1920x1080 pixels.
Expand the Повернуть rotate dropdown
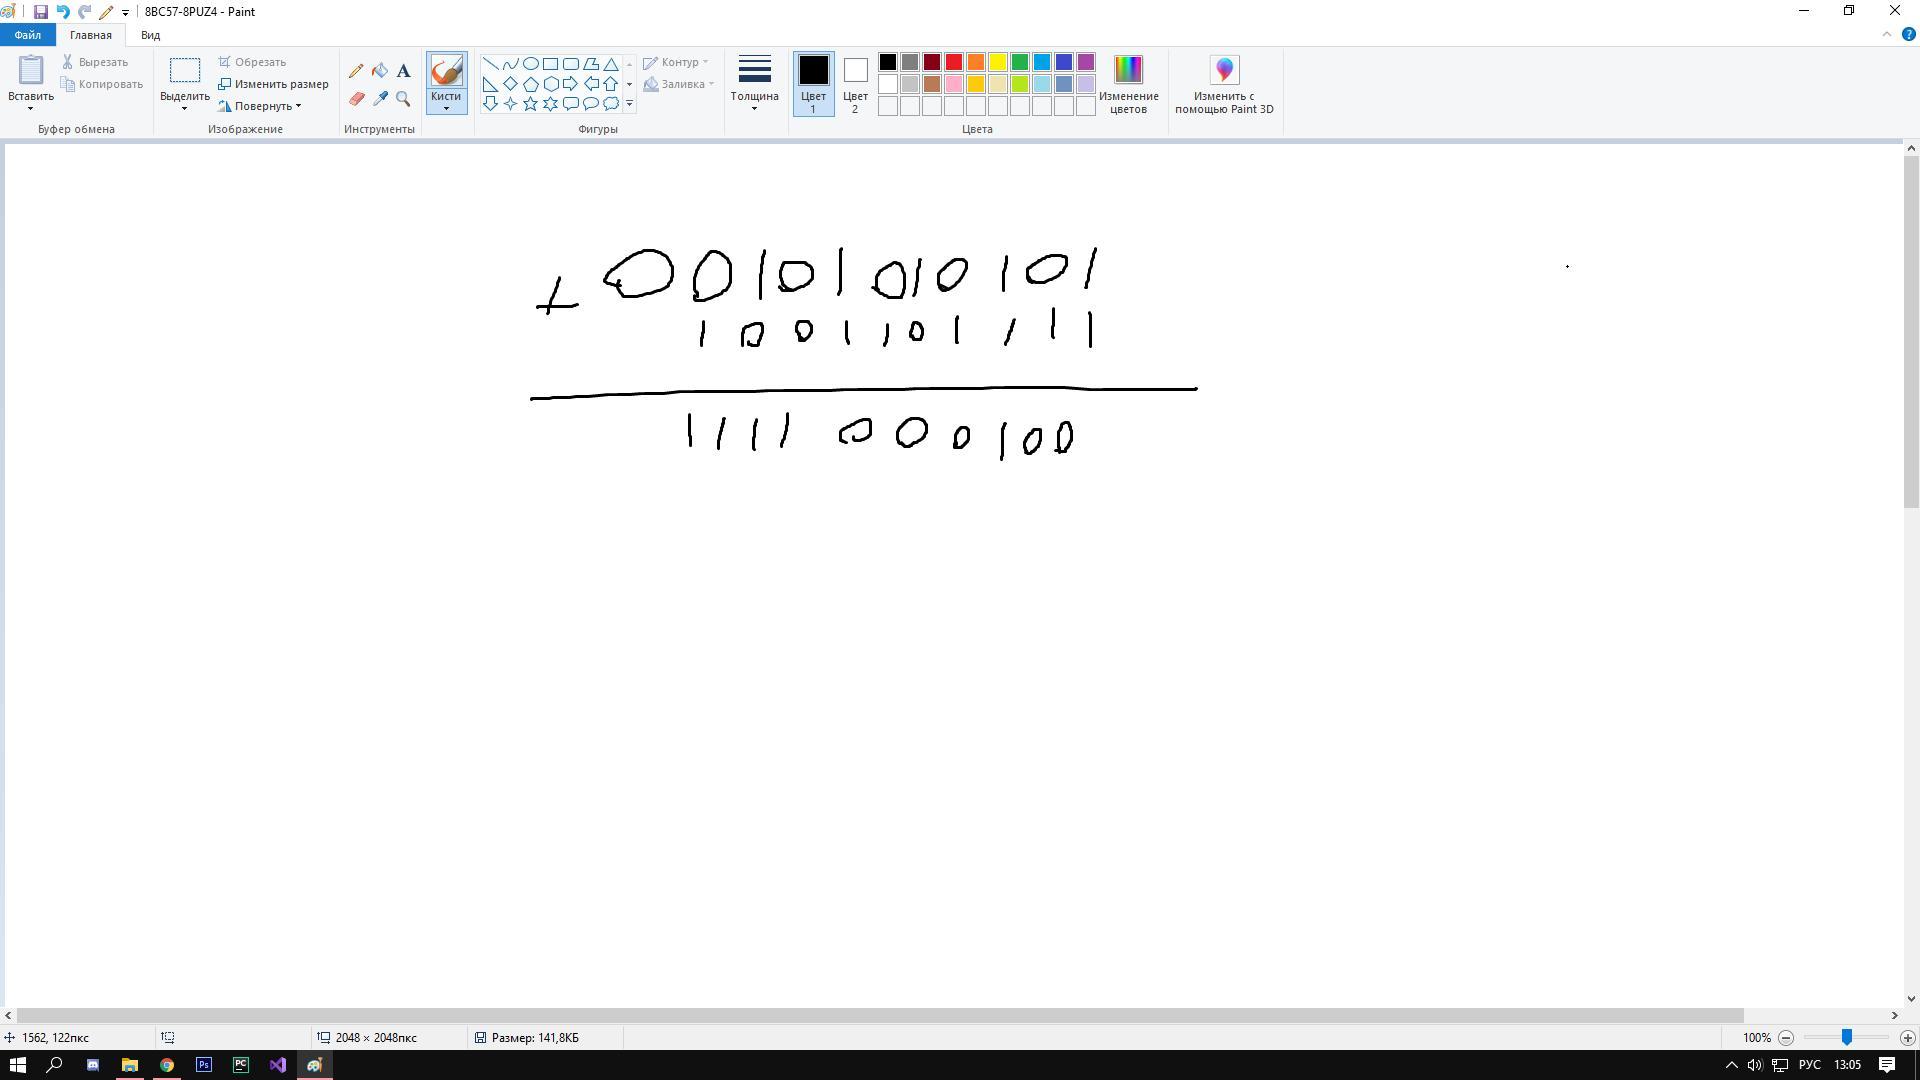pyautogui.click(x=262, y=106)
